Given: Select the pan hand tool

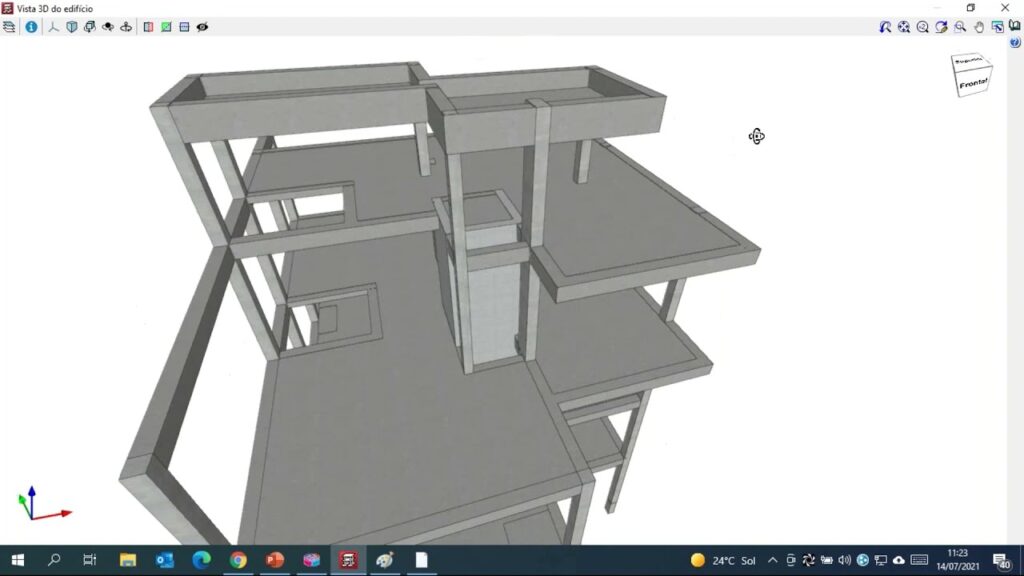Looking at the screenshot, I should pos(979,27).
